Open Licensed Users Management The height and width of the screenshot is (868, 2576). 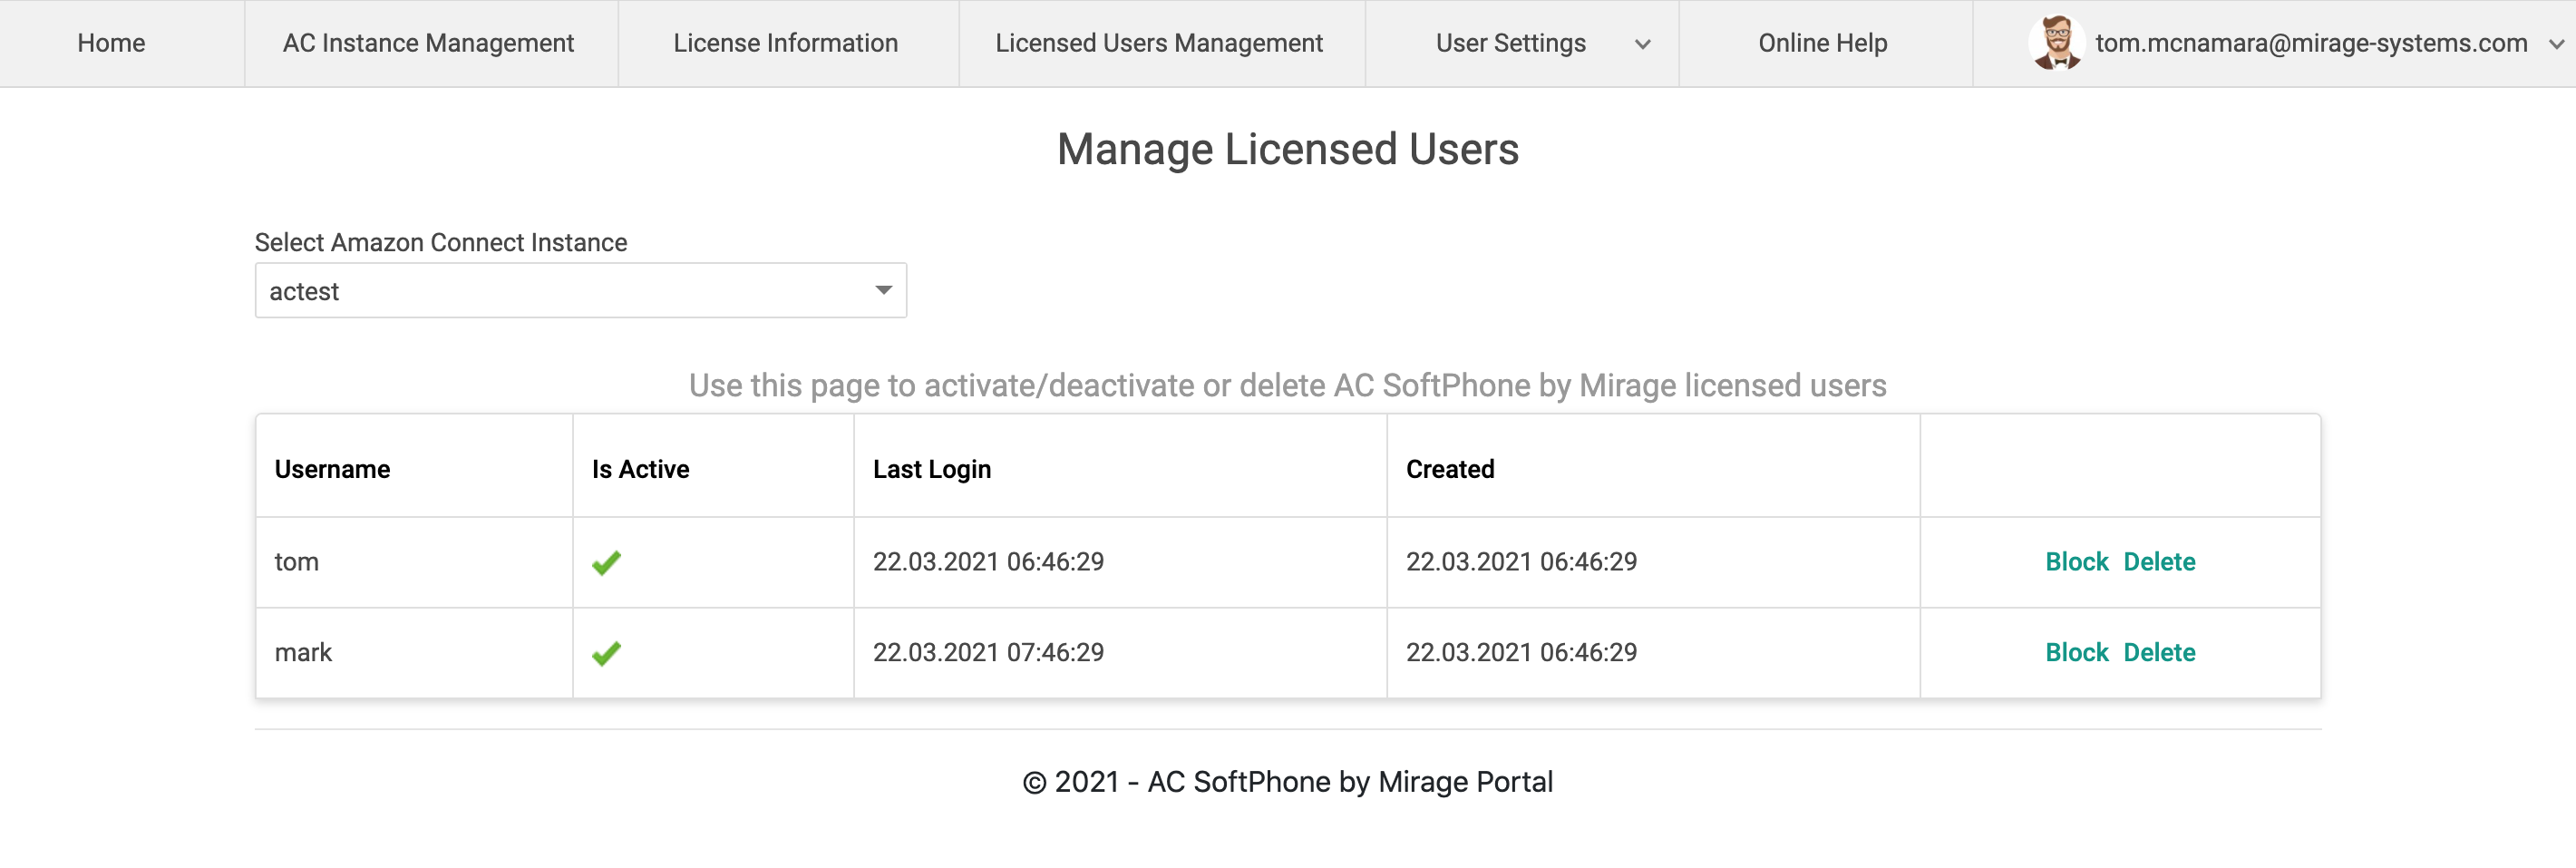[1159, 43]
